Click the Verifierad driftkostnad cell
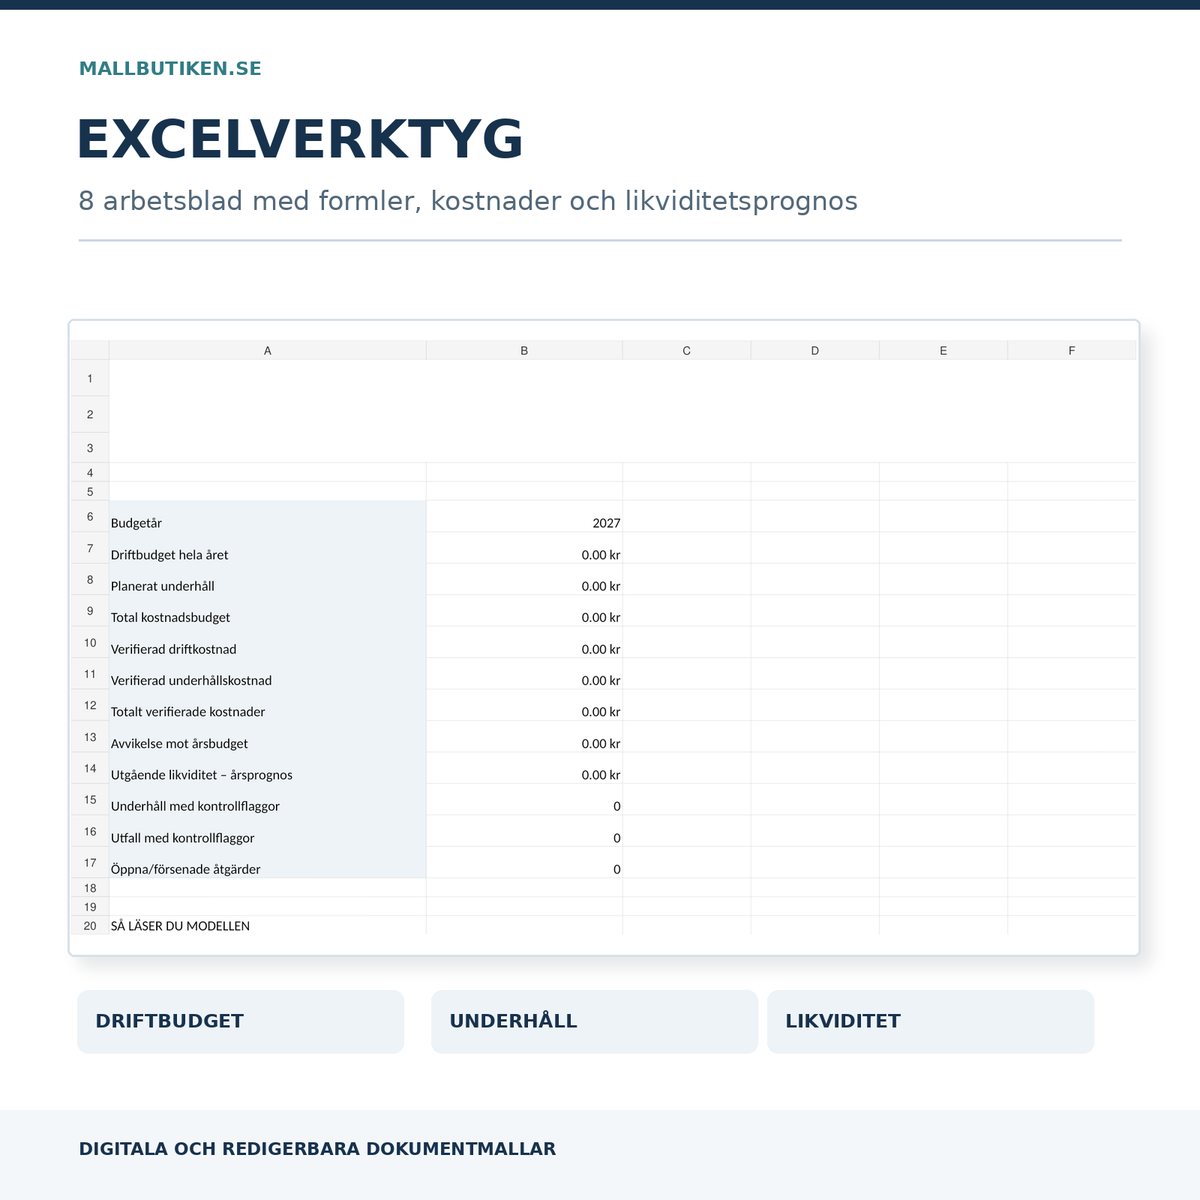The width and height of the screenshot is (1200, 1200). tap(267, 643)
